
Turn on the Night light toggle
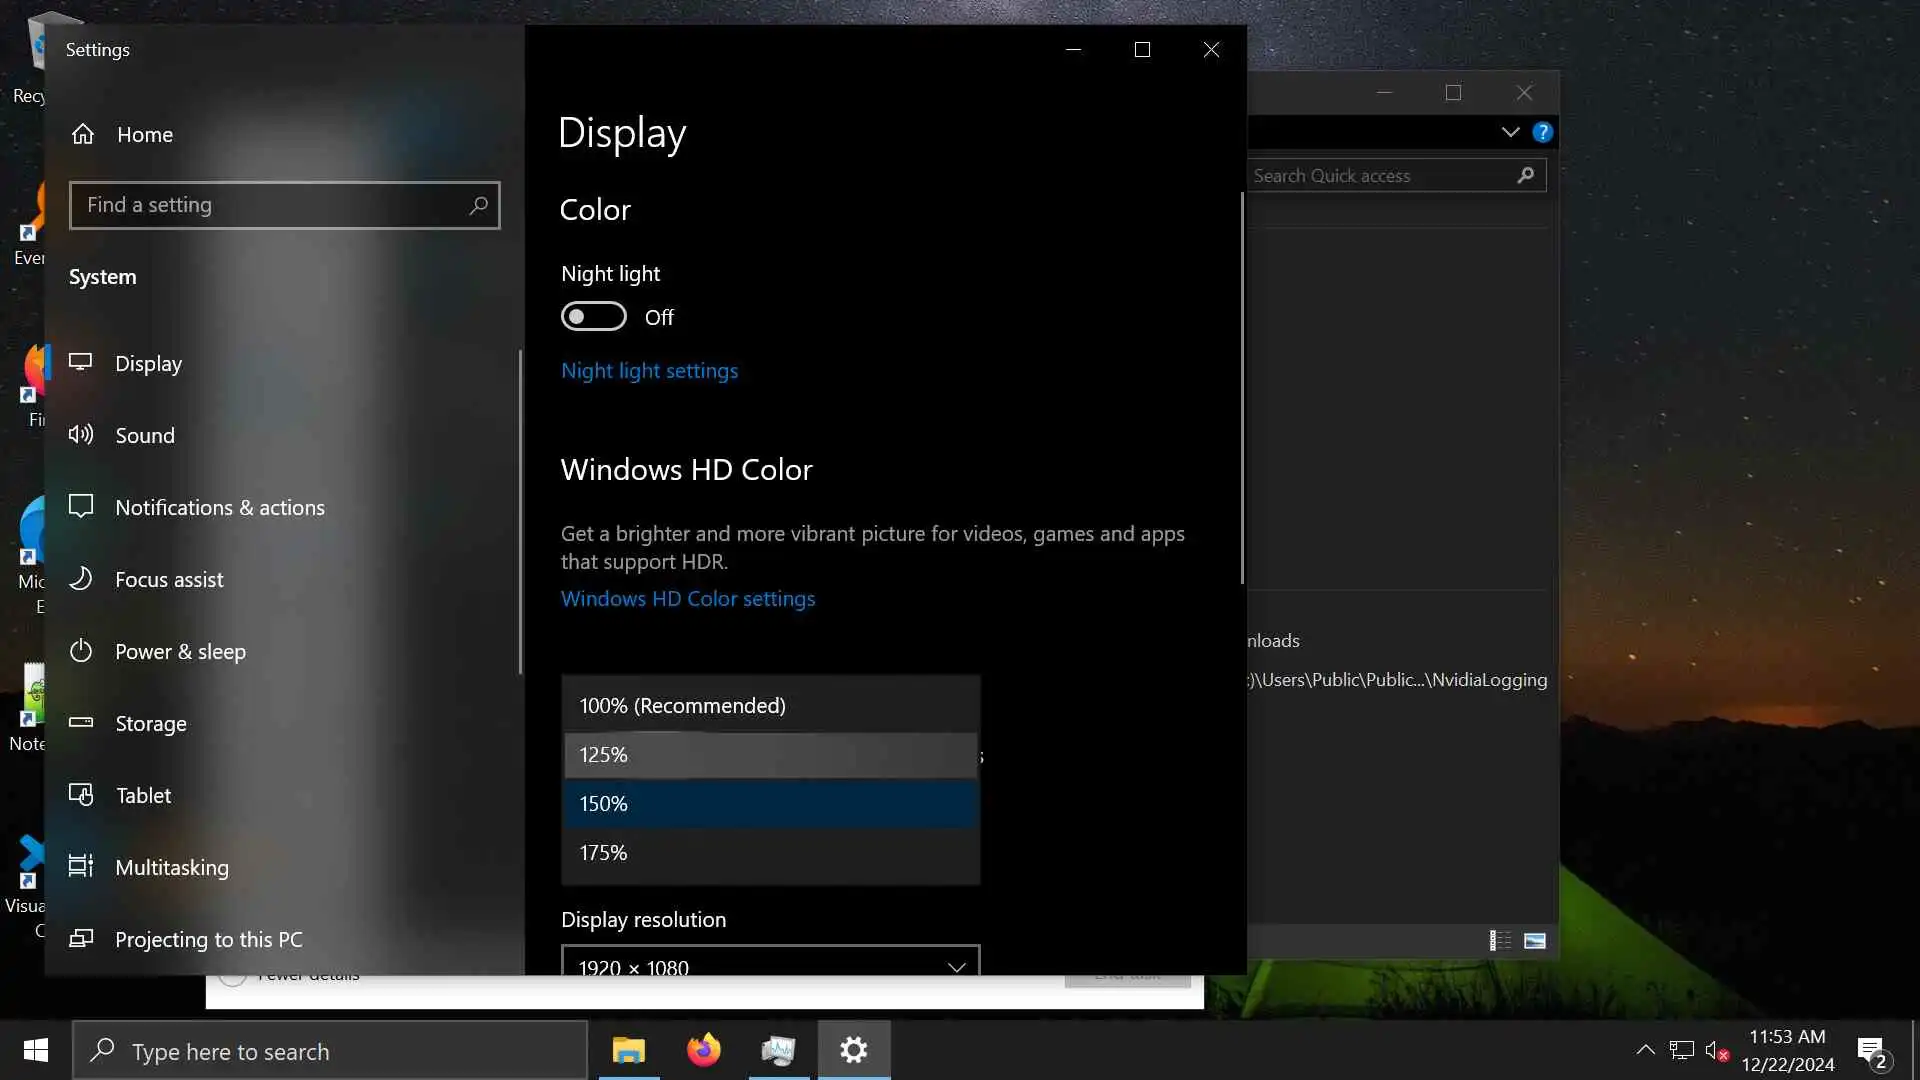[593, 317]
